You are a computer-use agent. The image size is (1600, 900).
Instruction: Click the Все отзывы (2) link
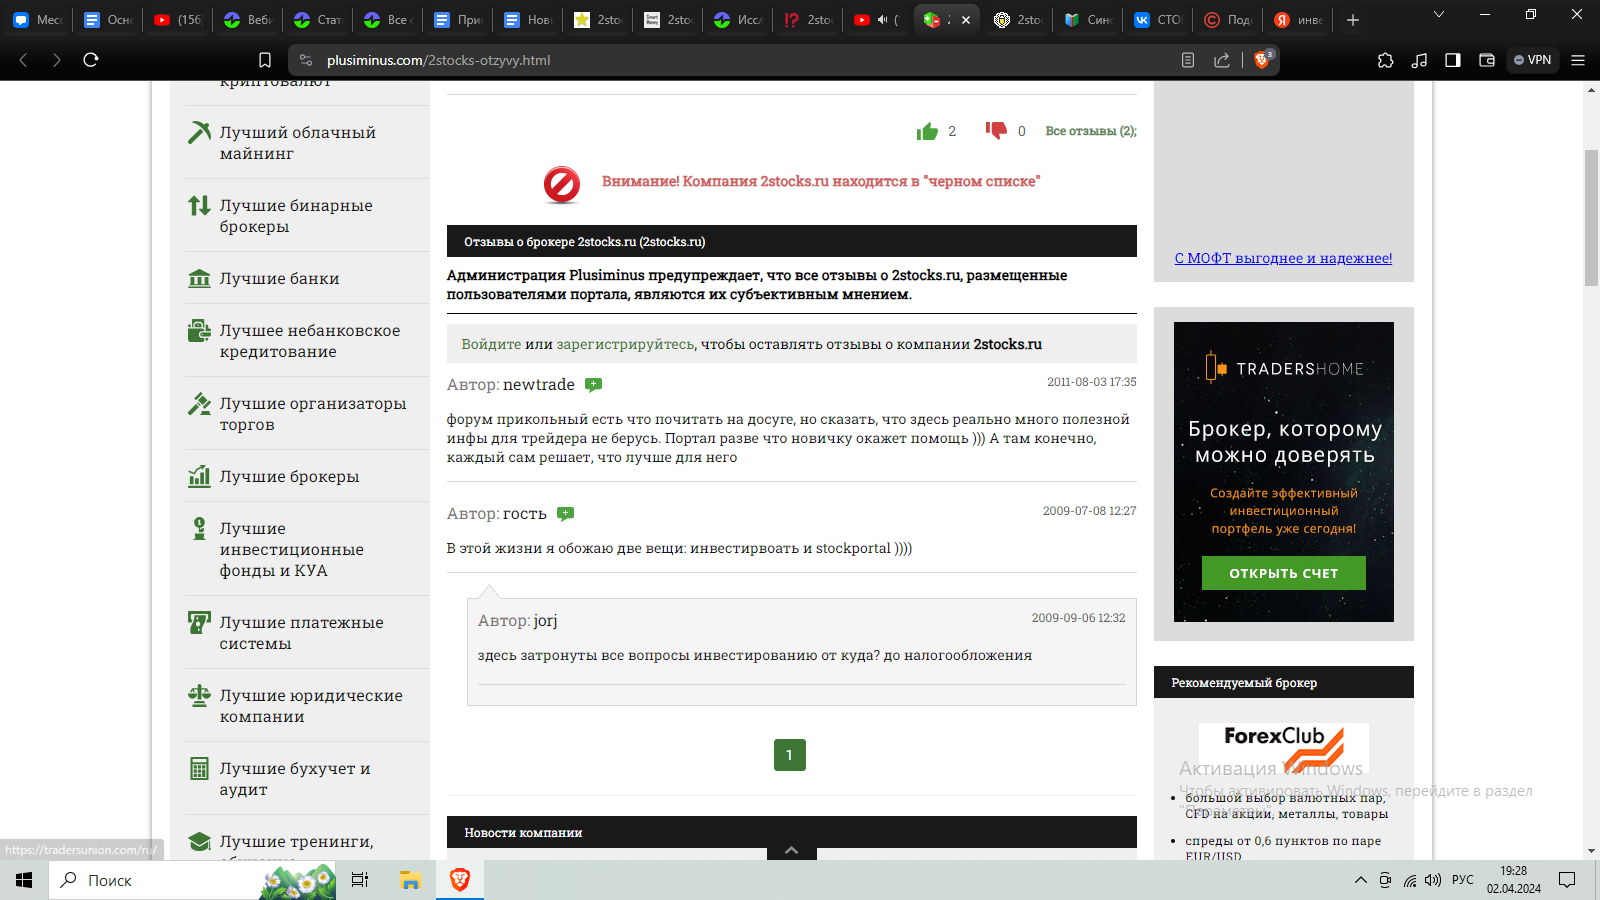coord(1091,131)
